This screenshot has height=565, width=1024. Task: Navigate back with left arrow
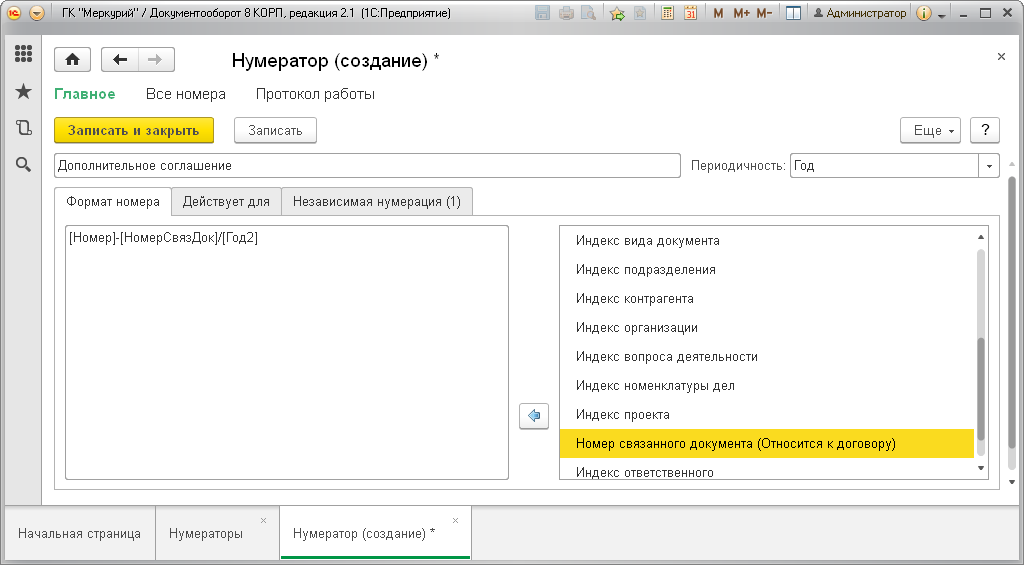click(x=120, y=60)
